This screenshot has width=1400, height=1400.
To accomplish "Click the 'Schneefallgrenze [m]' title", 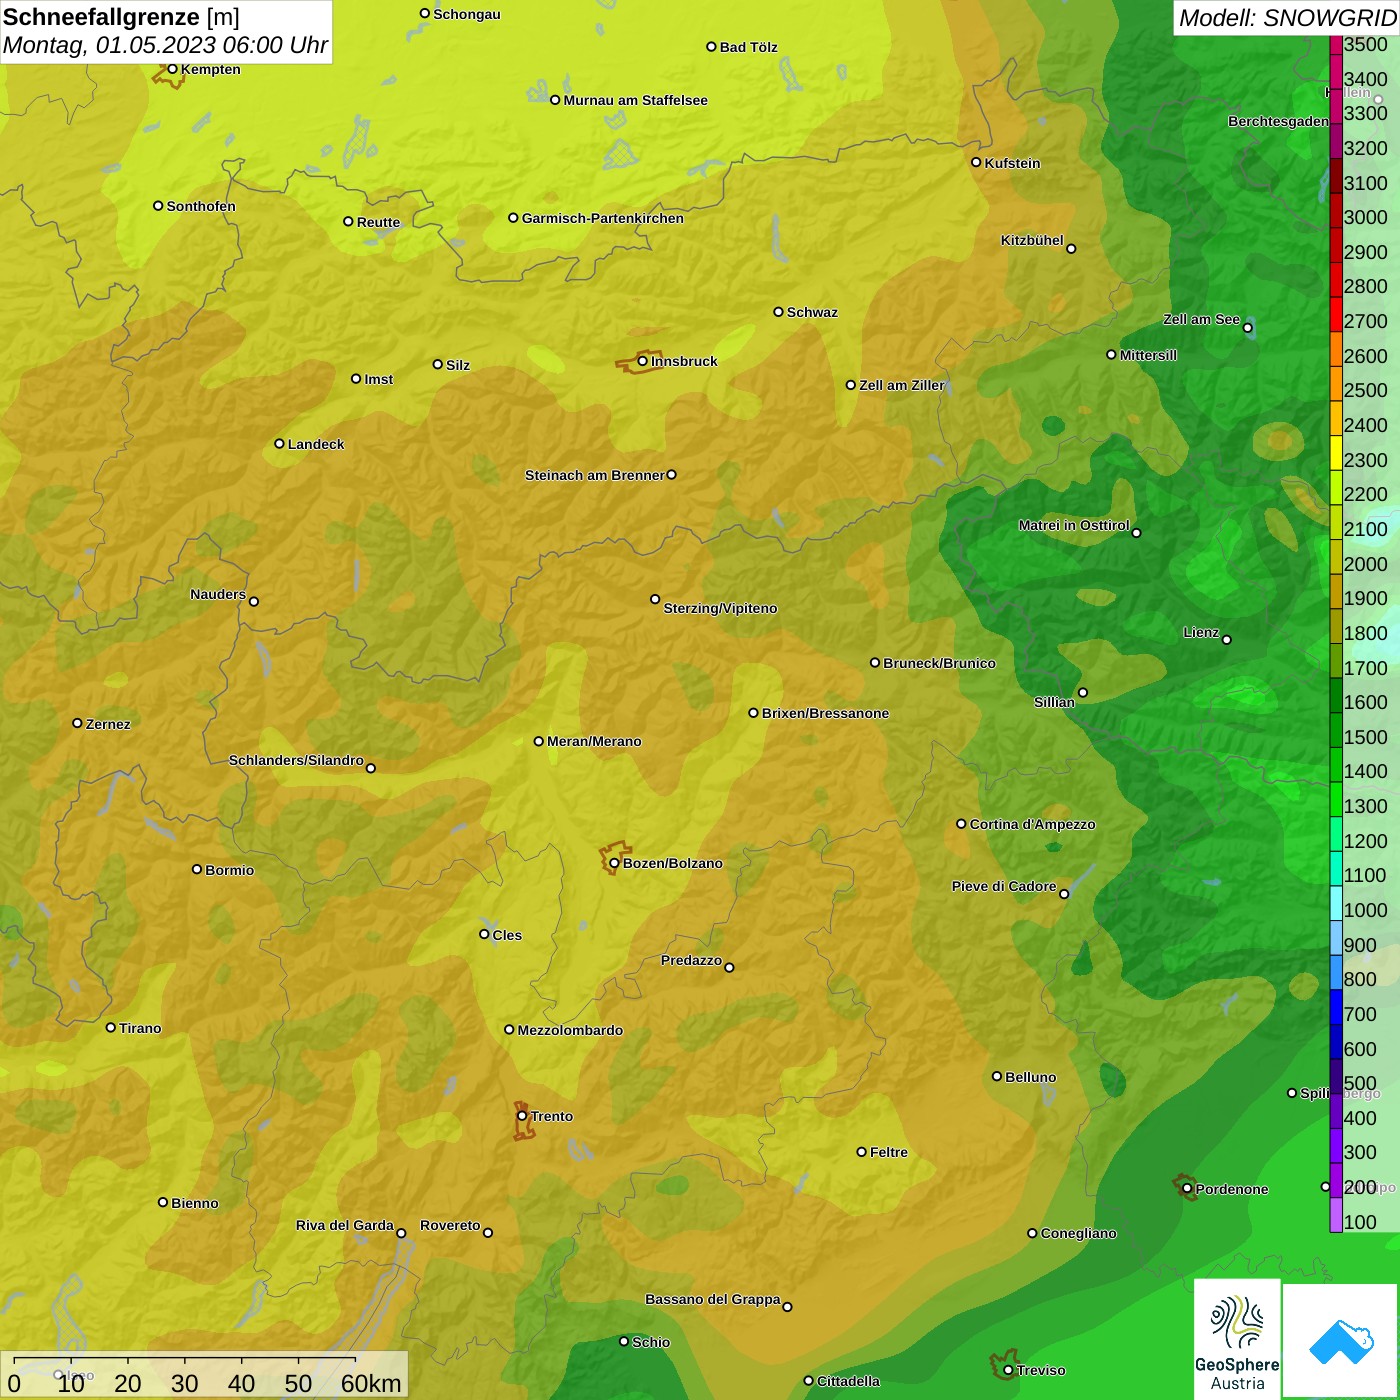I will [x=121, y=17].
